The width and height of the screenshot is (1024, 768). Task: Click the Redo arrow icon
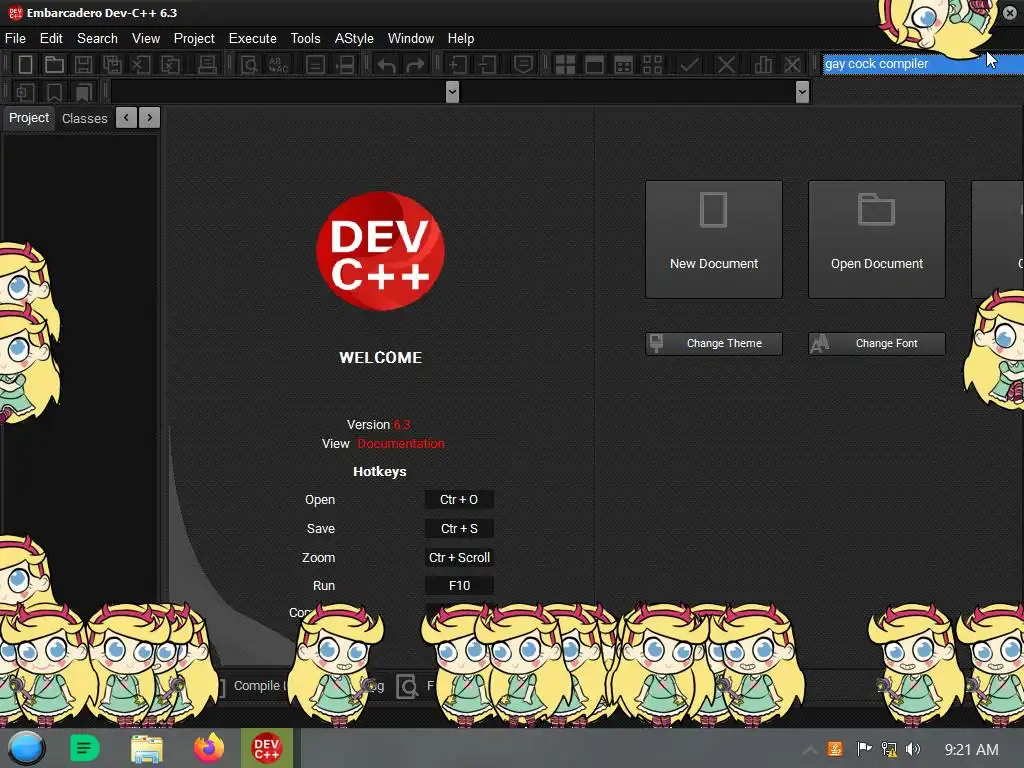click(x=415, y=65)
